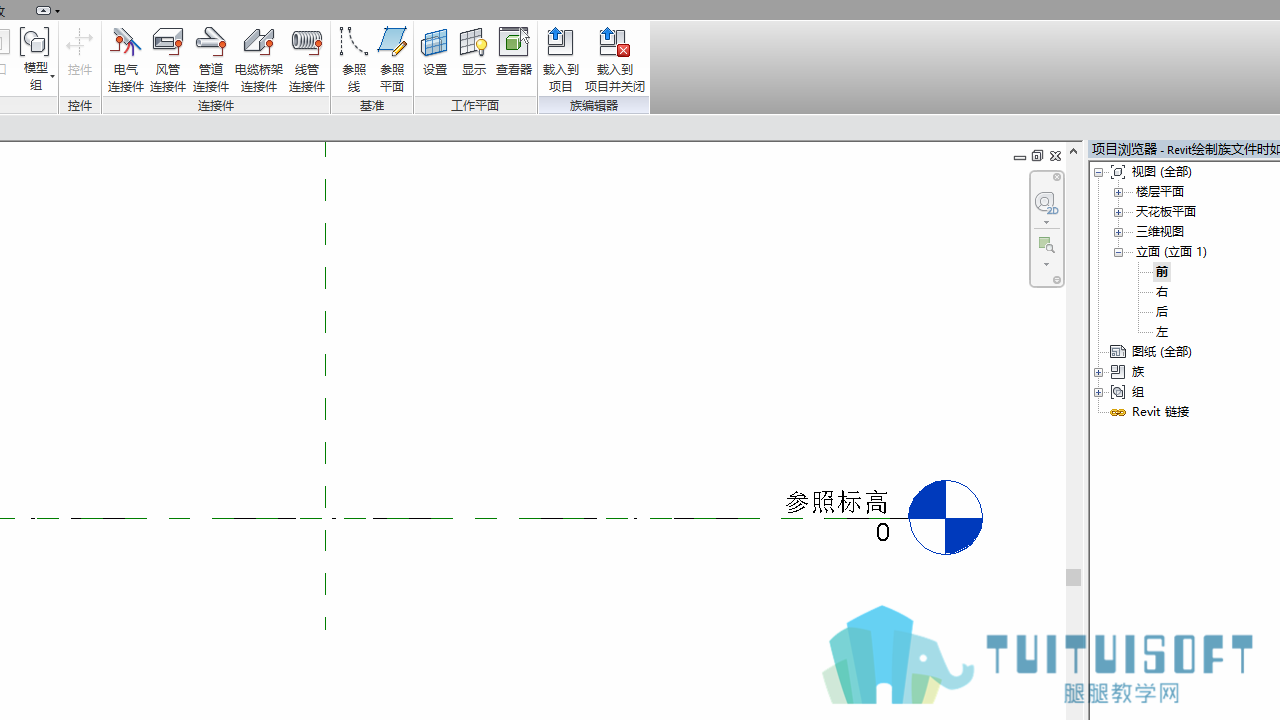Viewport: 1280px width, 720px height.
Task: Click 载入到项目 load into project
Action: (561, 59)
